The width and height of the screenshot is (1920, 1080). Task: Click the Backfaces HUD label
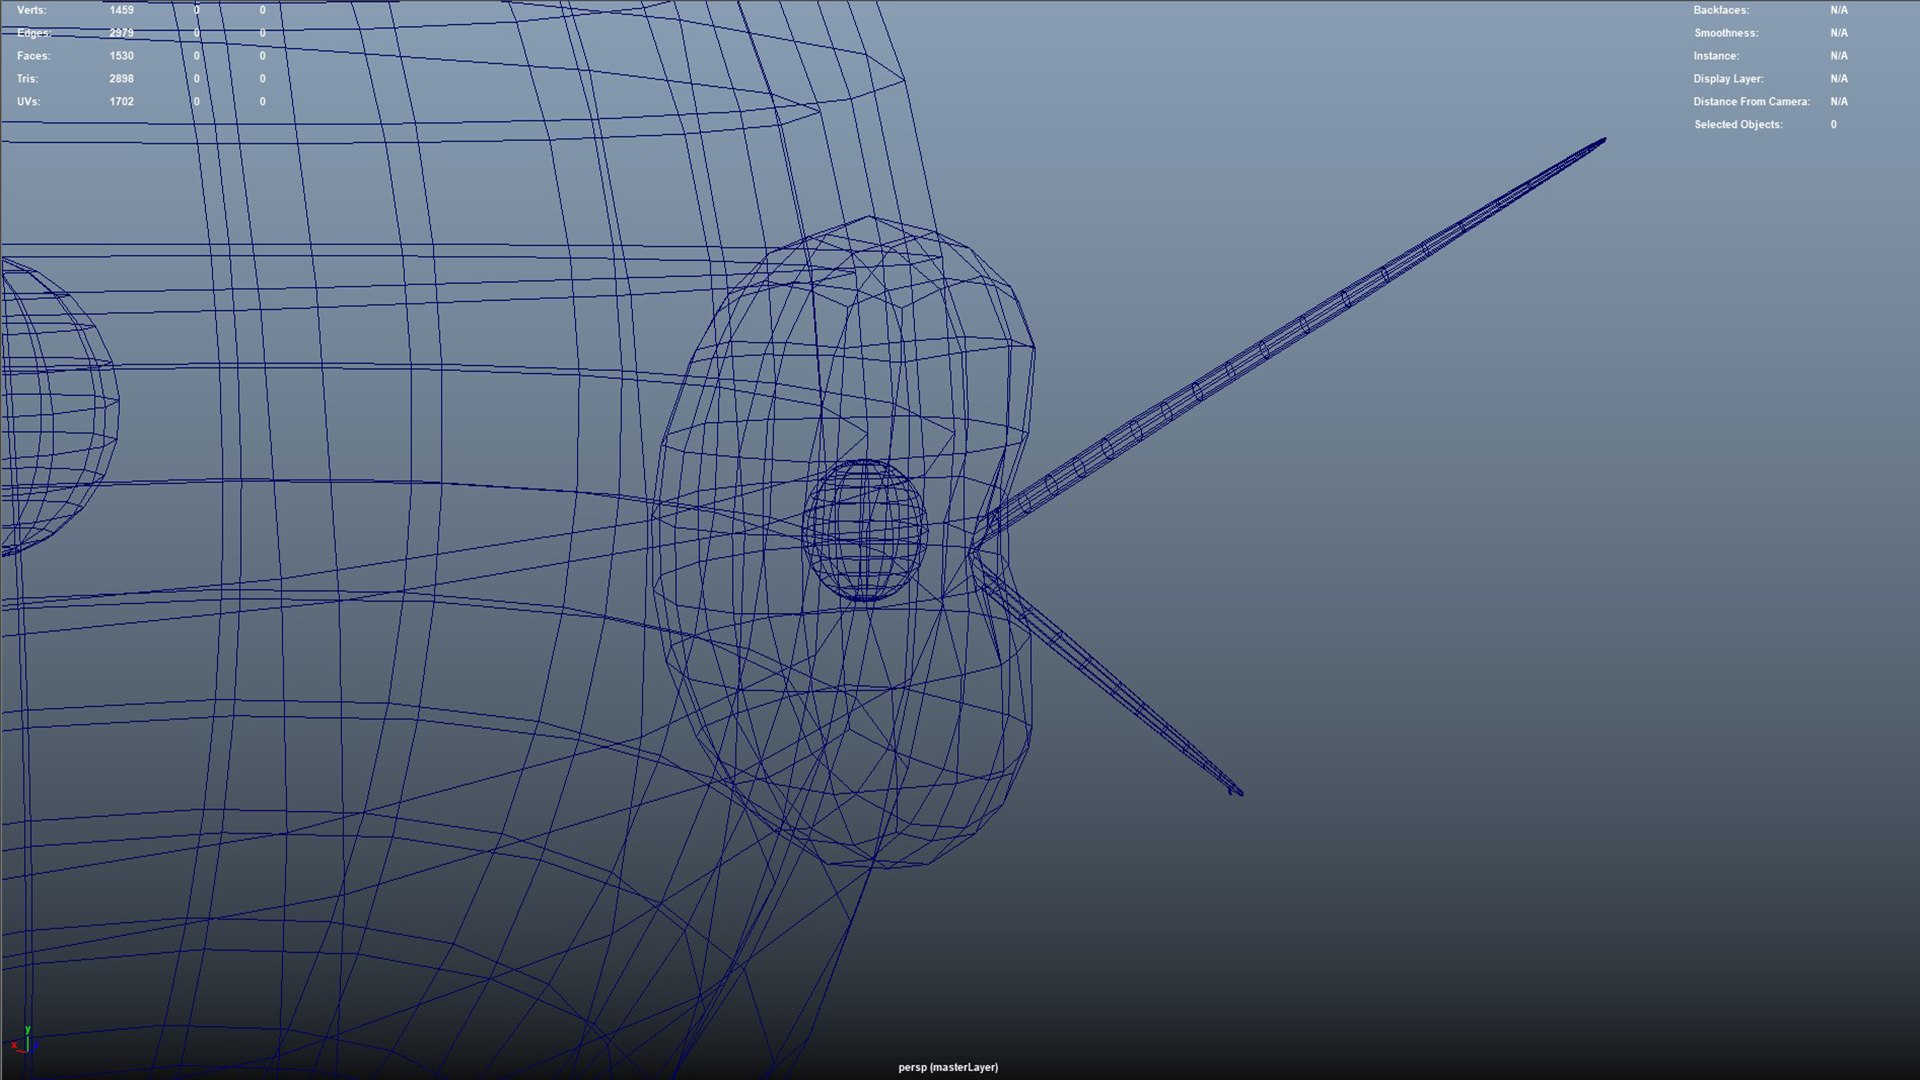click(1720, 10)
